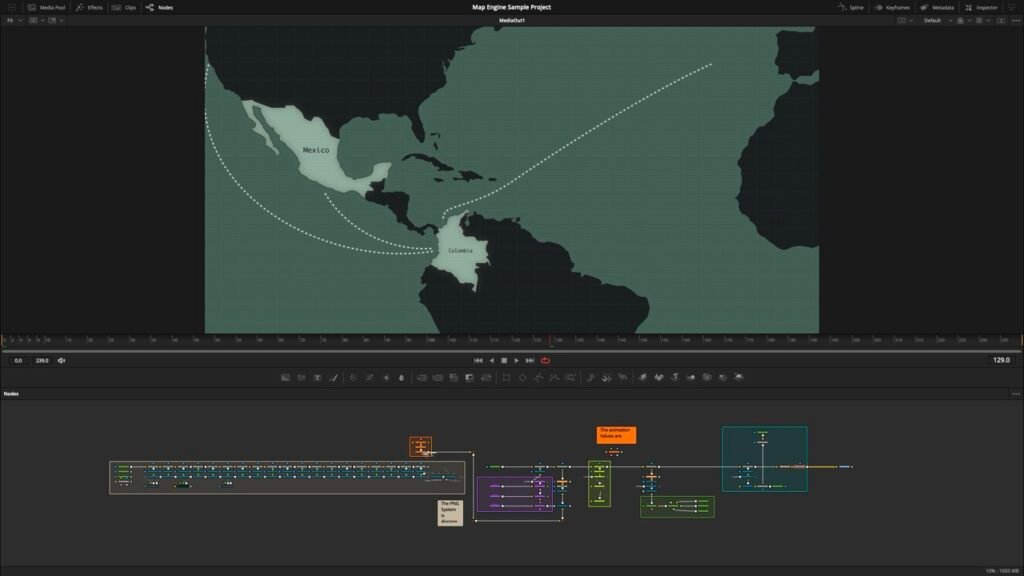1024x576 pixels.
Task: Add a Text+ tool from toolbar
Action: [317, 378]
